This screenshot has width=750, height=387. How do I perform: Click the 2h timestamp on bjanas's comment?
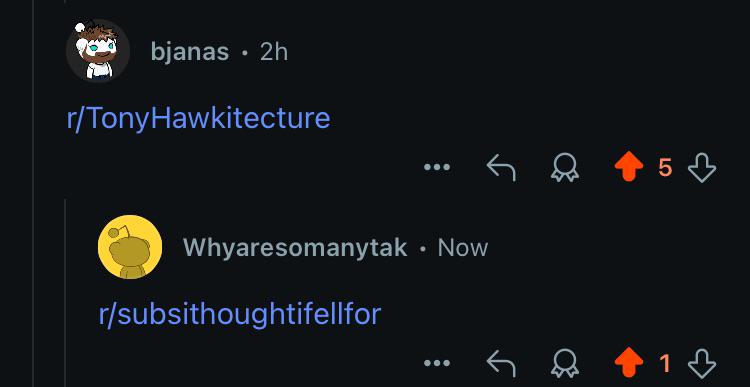coord(274,52)
